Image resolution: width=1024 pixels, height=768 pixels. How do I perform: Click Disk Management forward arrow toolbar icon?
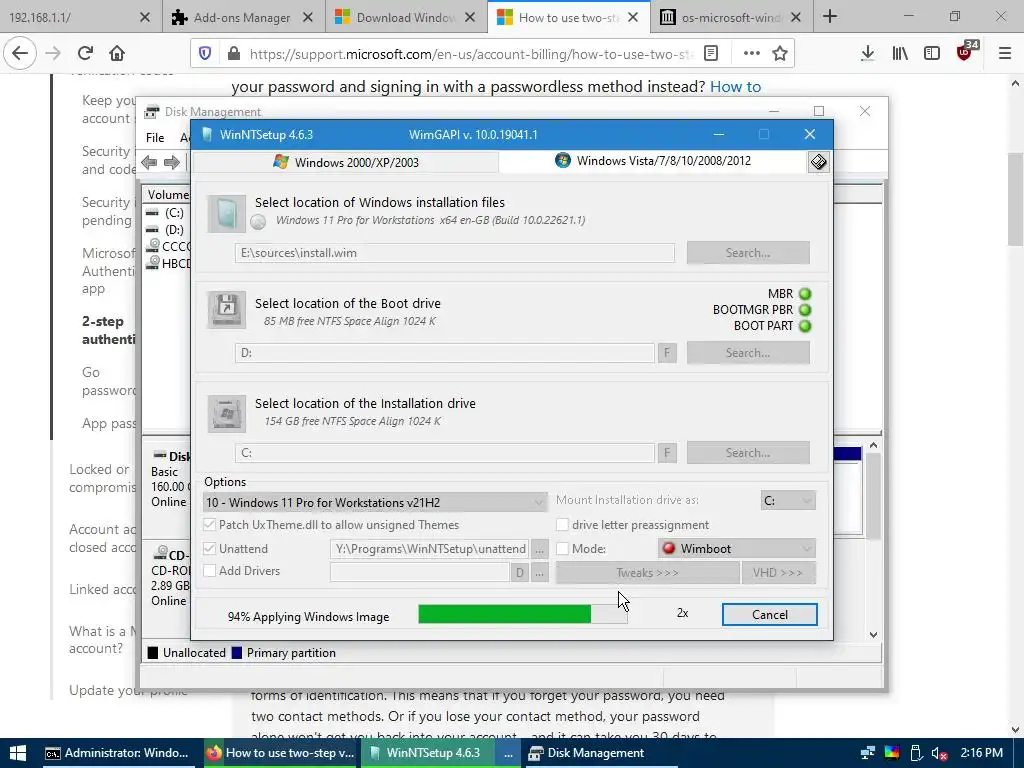pyautogui.click(x=172, y=163)
